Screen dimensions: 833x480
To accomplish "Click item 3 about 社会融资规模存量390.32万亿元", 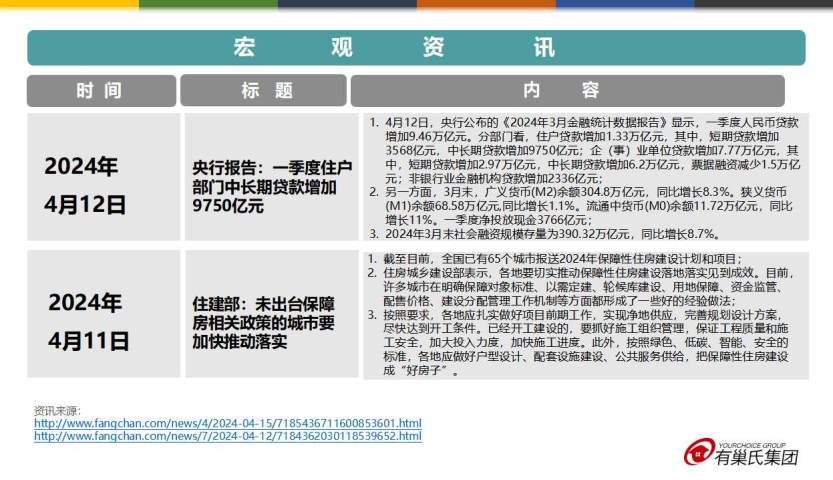I will [546, 234].
